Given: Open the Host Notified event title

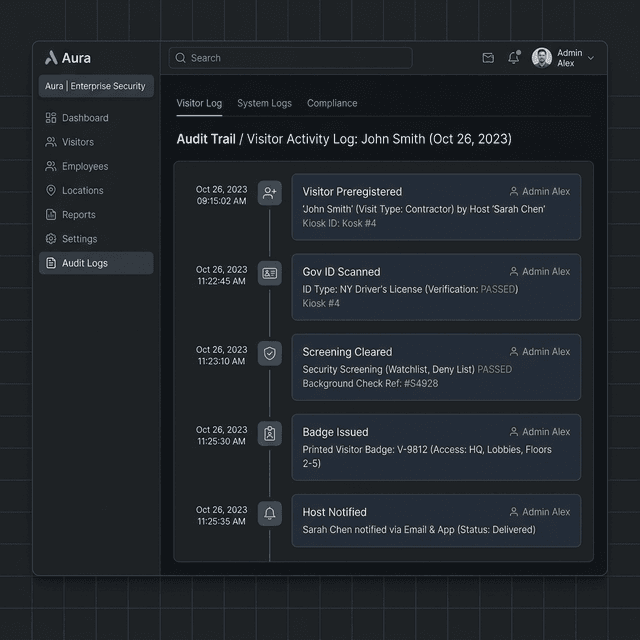Looking at the screenshot, I should click(x=334, y=512).
